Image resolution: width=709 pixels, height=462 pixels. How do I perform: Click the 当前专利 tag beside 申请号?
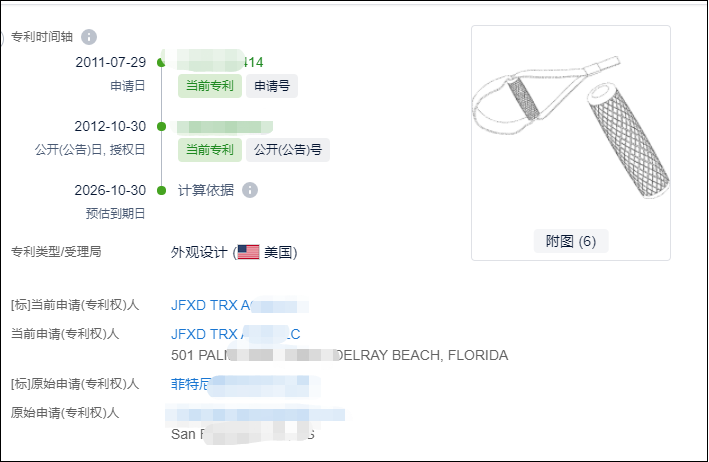[209, 86]
